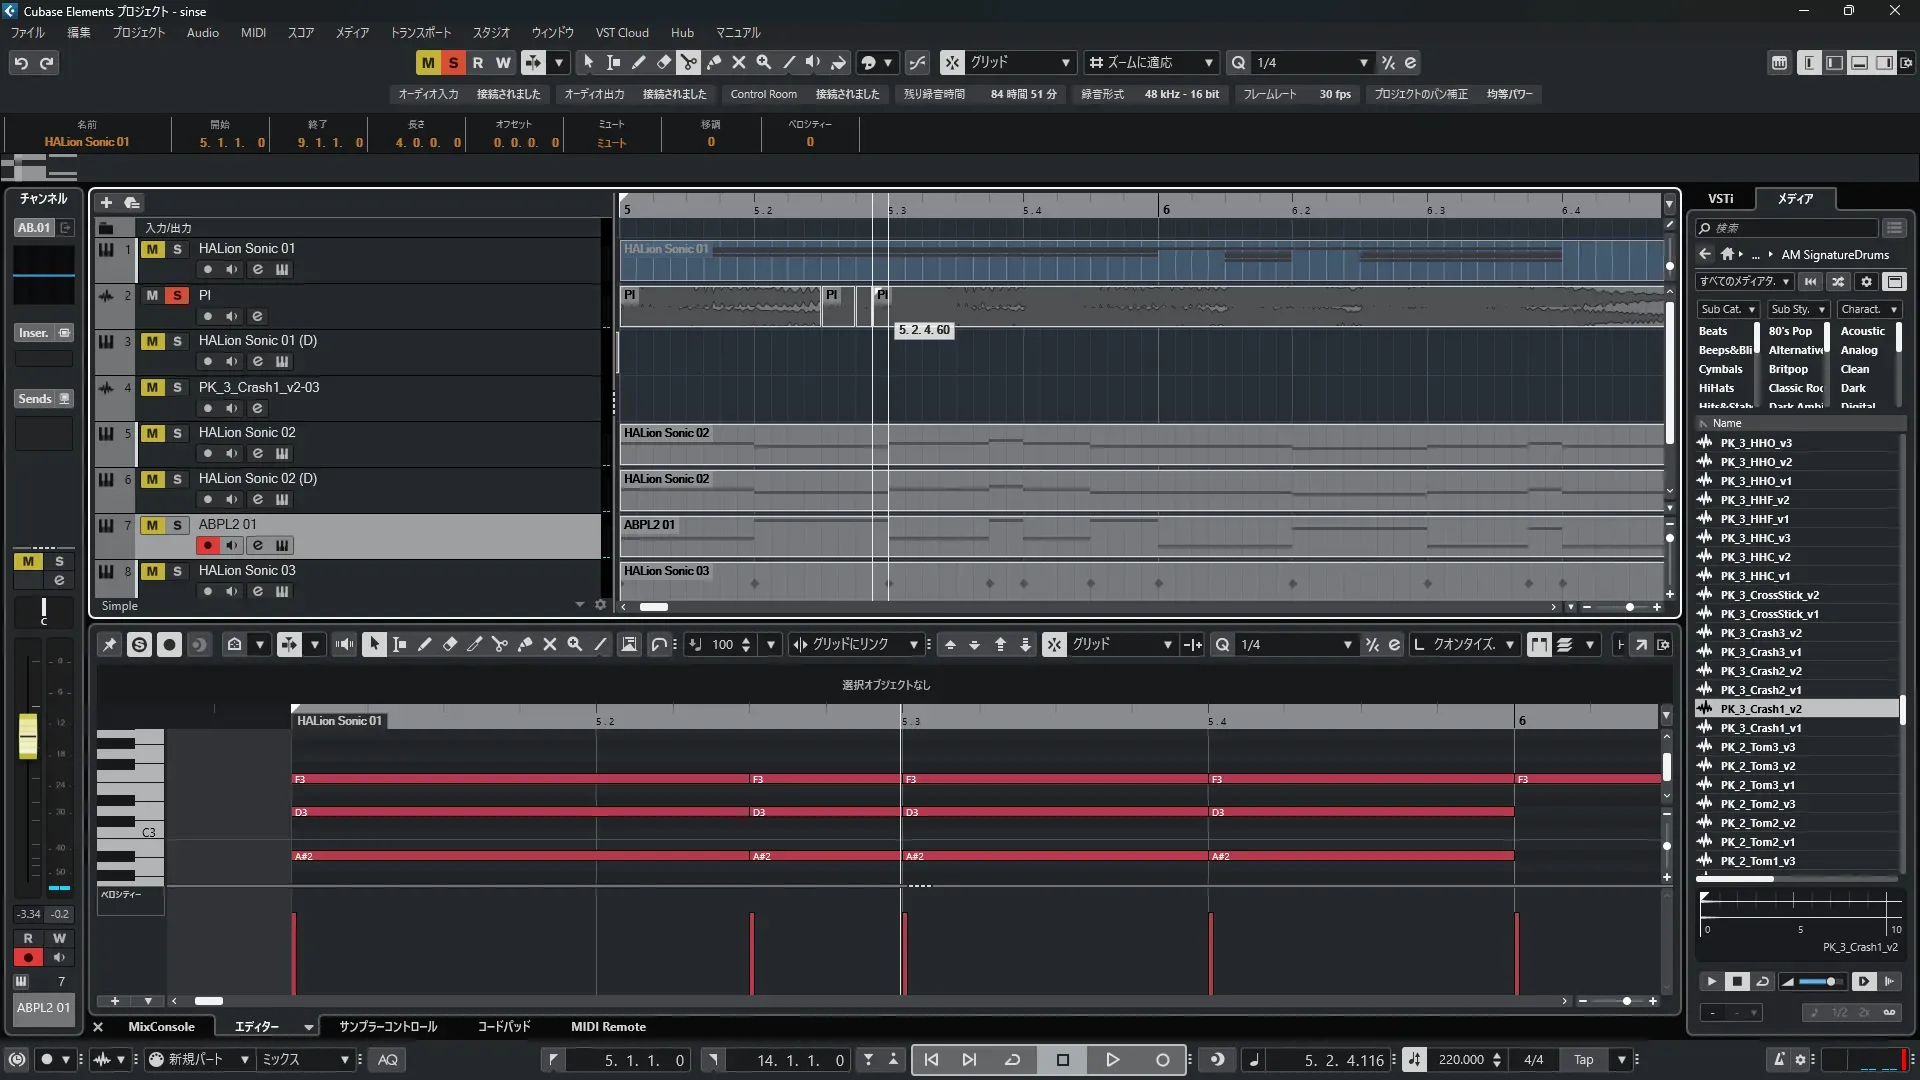Select the Glue tool in main toolbar
Image resolution: width=1920 pixels, height=1080 pixels.
714,62
